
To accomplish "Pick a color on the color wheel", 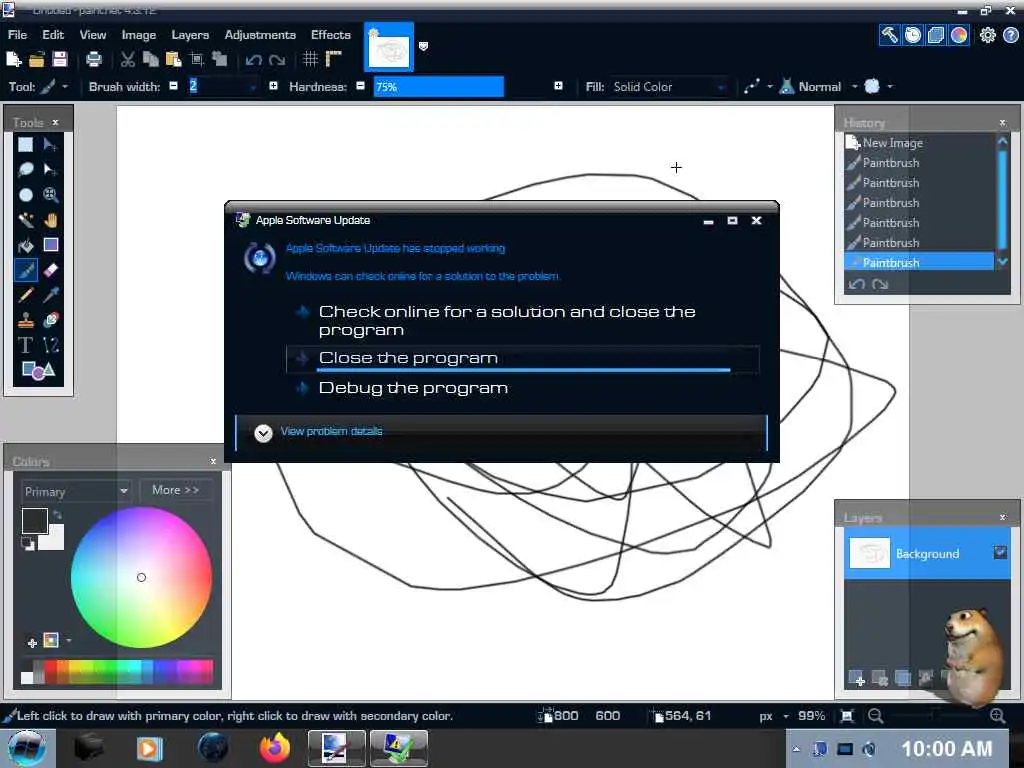I will [x=141, y=577].
